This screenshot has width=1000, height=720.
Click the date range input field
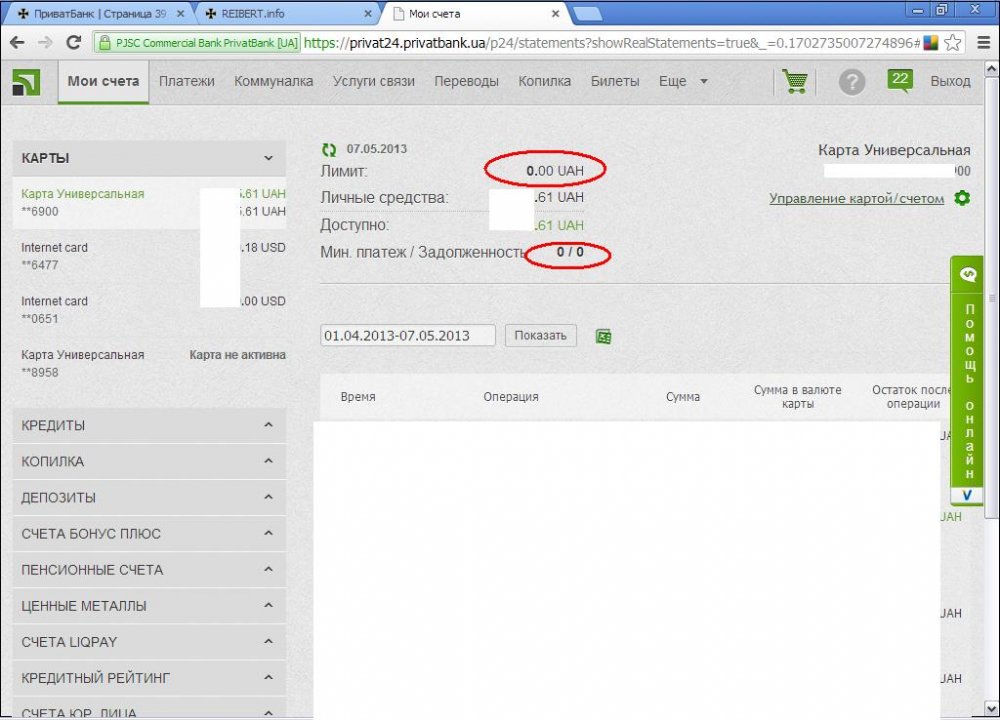[408, 335]
